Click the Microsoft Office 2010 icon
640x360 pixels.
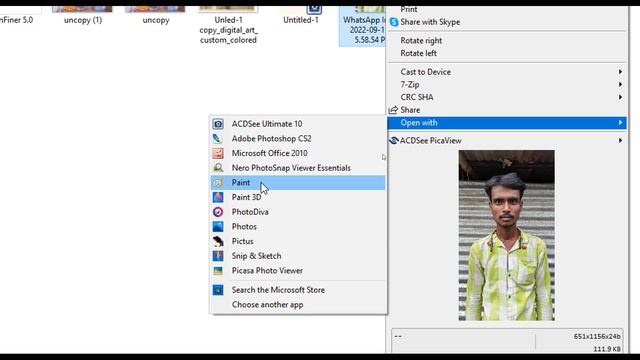[x=218, y=153]
